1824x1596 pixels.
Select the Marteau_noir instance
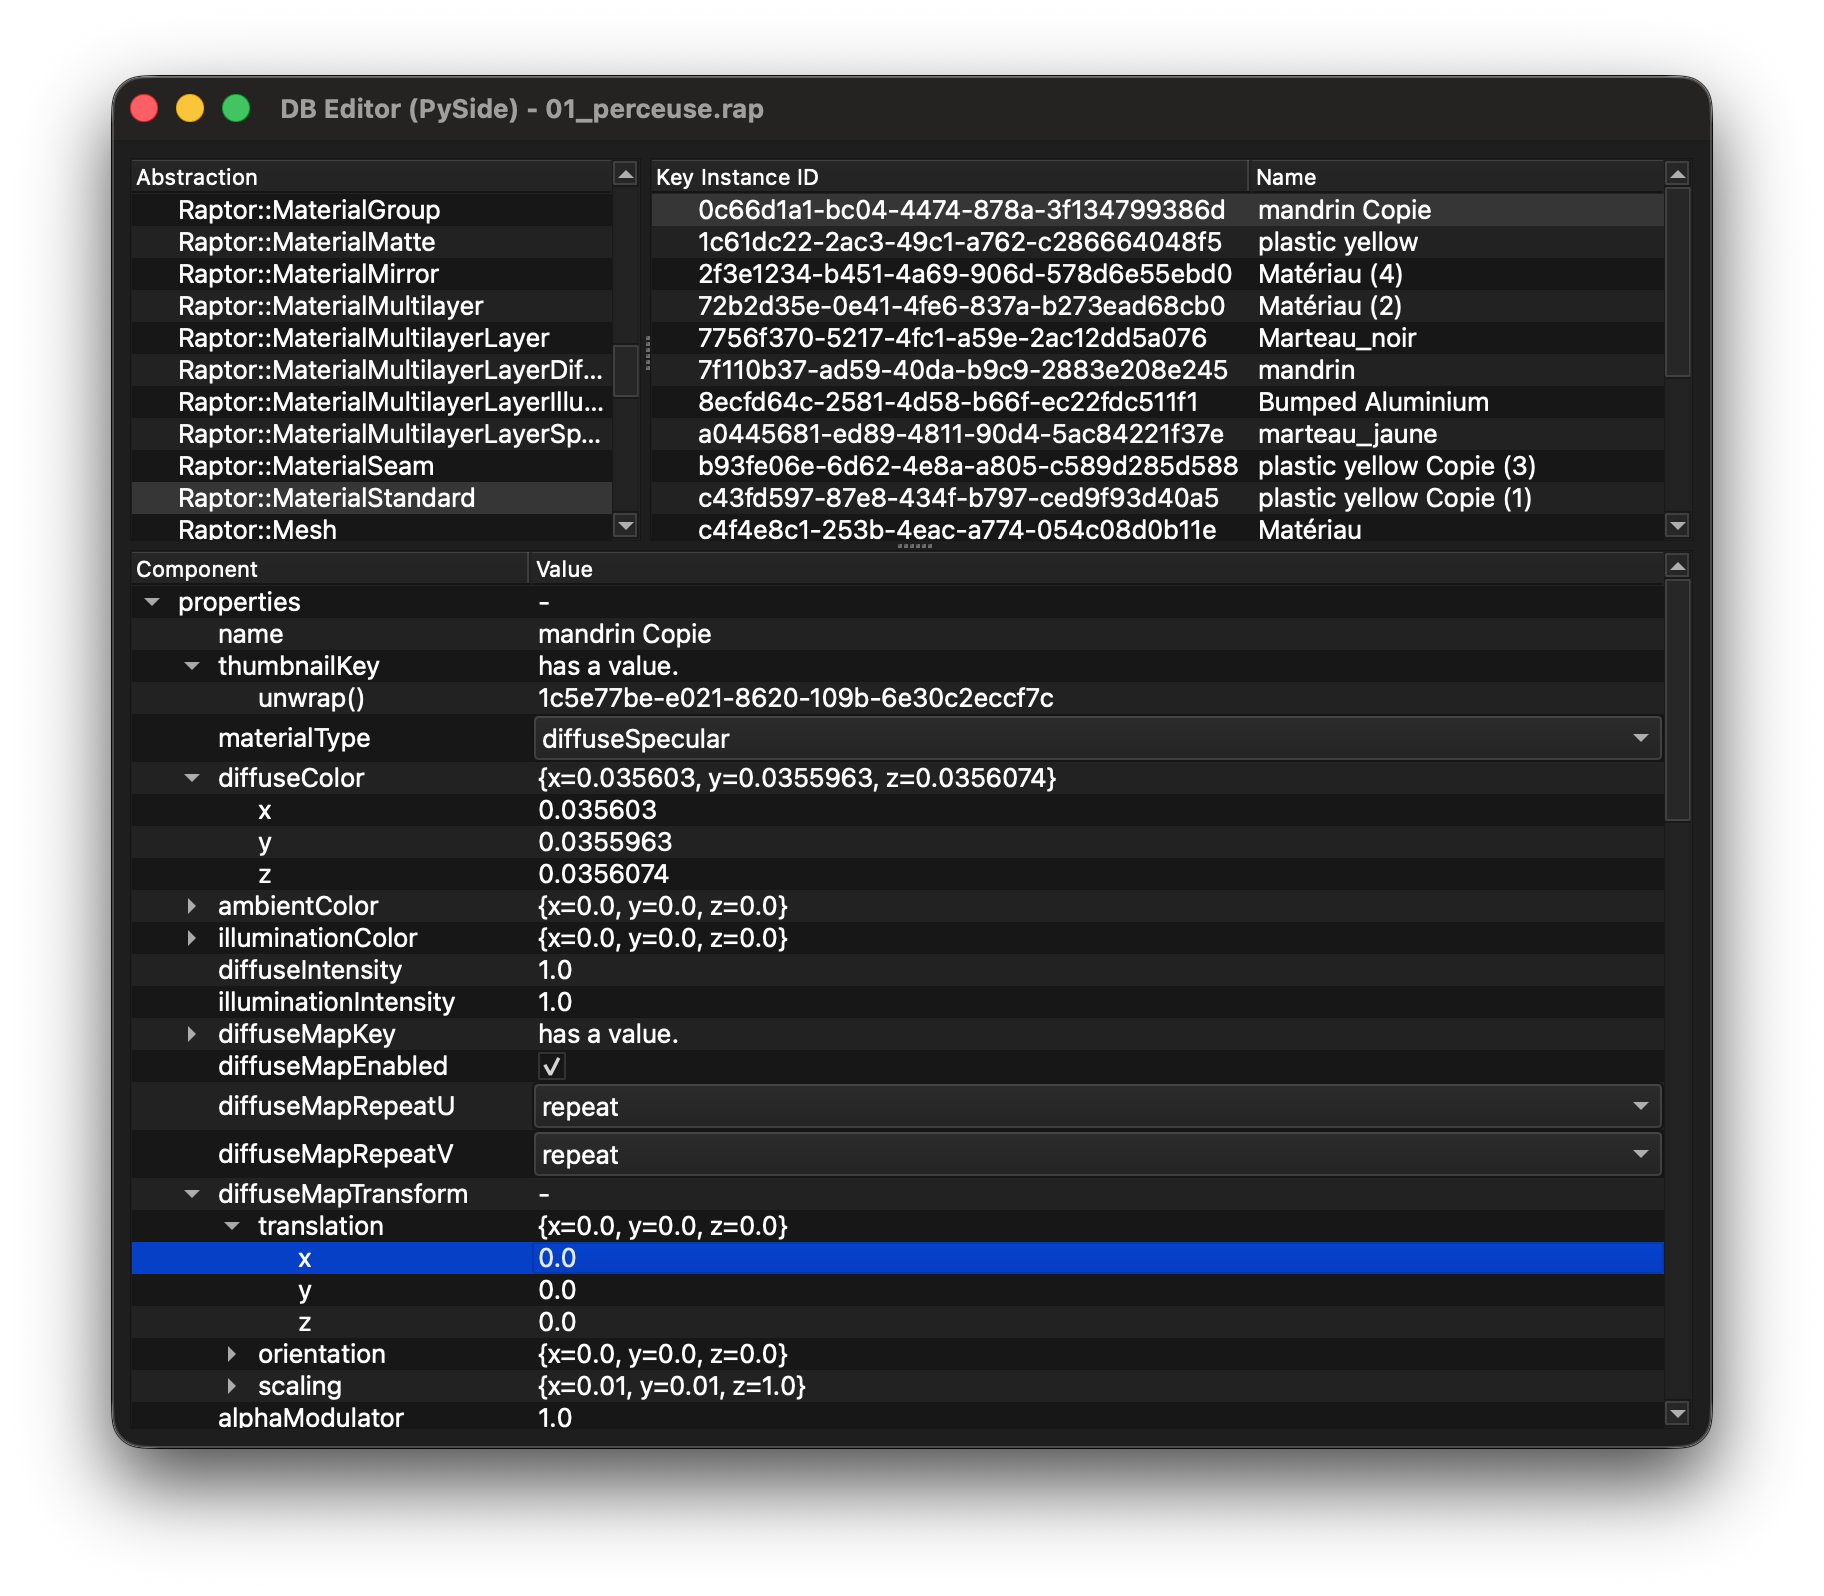pos(1336,338)
